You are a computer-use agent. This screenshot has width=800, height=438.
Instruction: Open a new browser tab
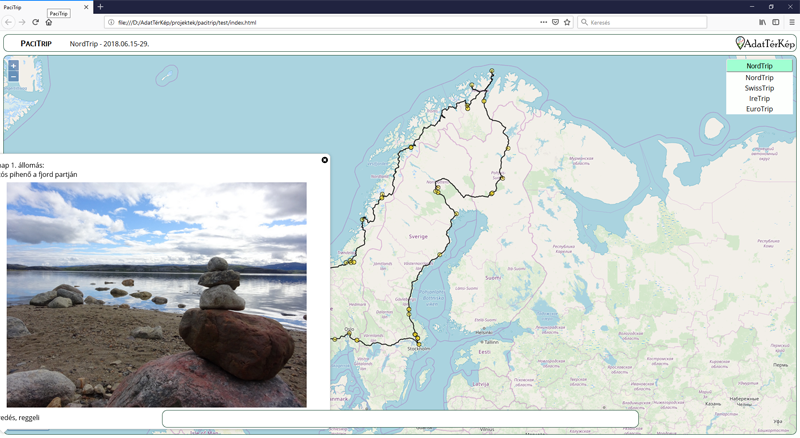pos(101,7)
